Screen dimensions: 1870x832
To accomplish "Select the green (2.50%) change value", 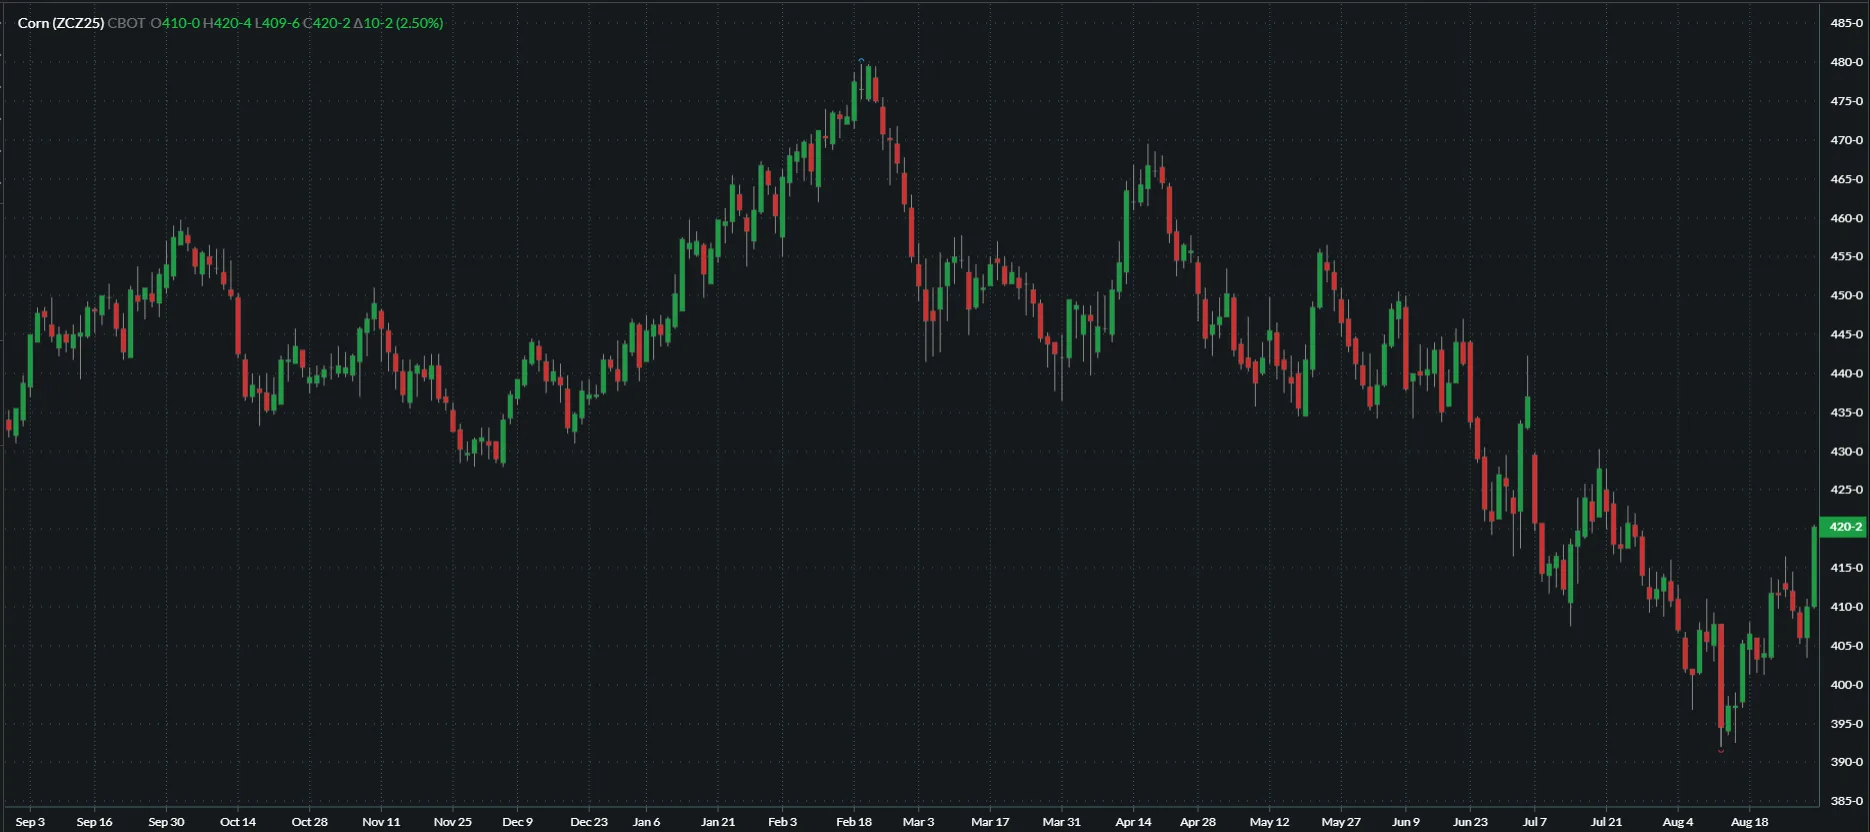I will coord(419,23).
